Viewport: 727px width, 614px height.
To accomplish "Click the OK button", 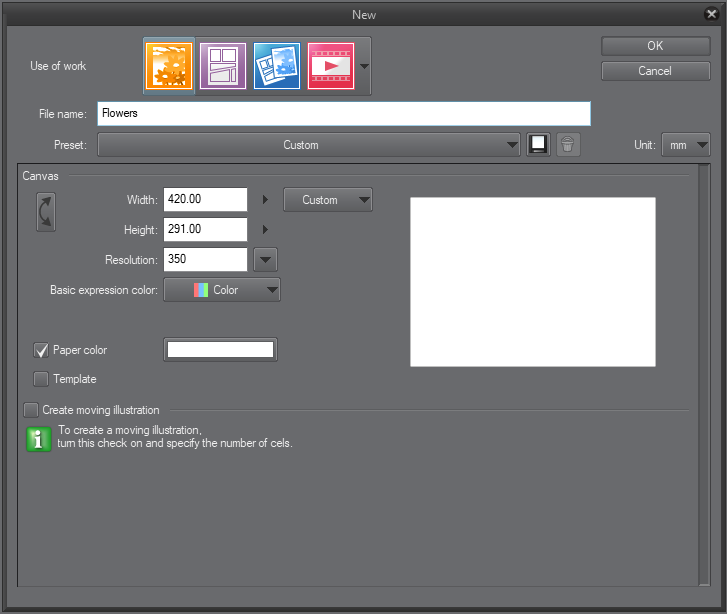I will click(x=656, y=46).
